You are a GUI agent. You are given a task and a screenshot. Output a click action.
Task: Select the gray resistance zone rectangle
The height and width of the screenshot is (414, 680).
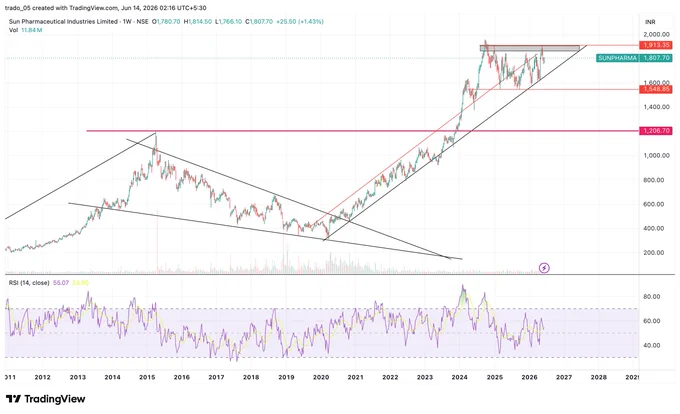point(530,48)
